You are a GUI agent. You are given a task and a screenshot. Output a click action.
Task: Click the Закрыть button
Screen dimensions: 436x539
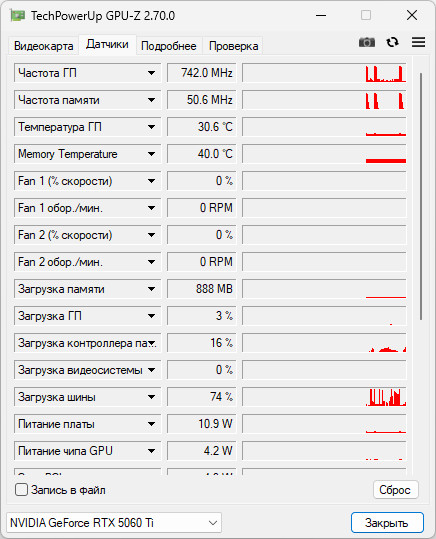[387, 523]
